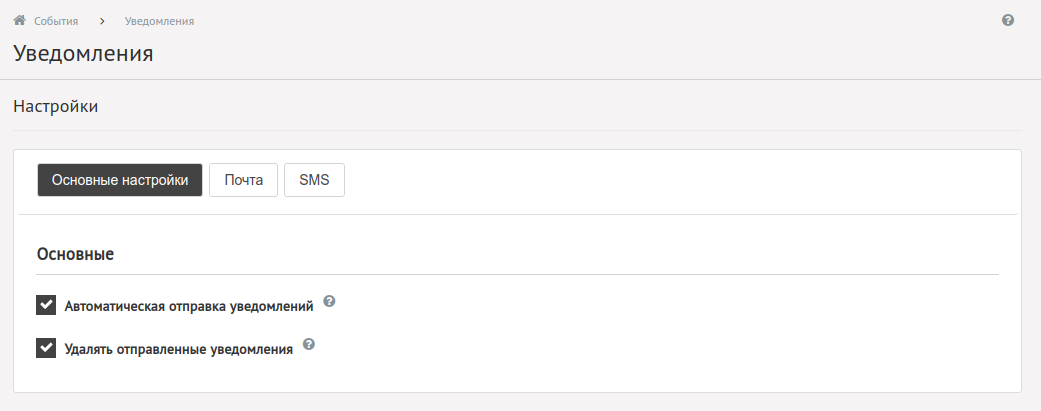The width and height of the screenshot is (1041, 411).
Task: Click the Удалять отправленные уведомления label text
Action: [179, 349]
